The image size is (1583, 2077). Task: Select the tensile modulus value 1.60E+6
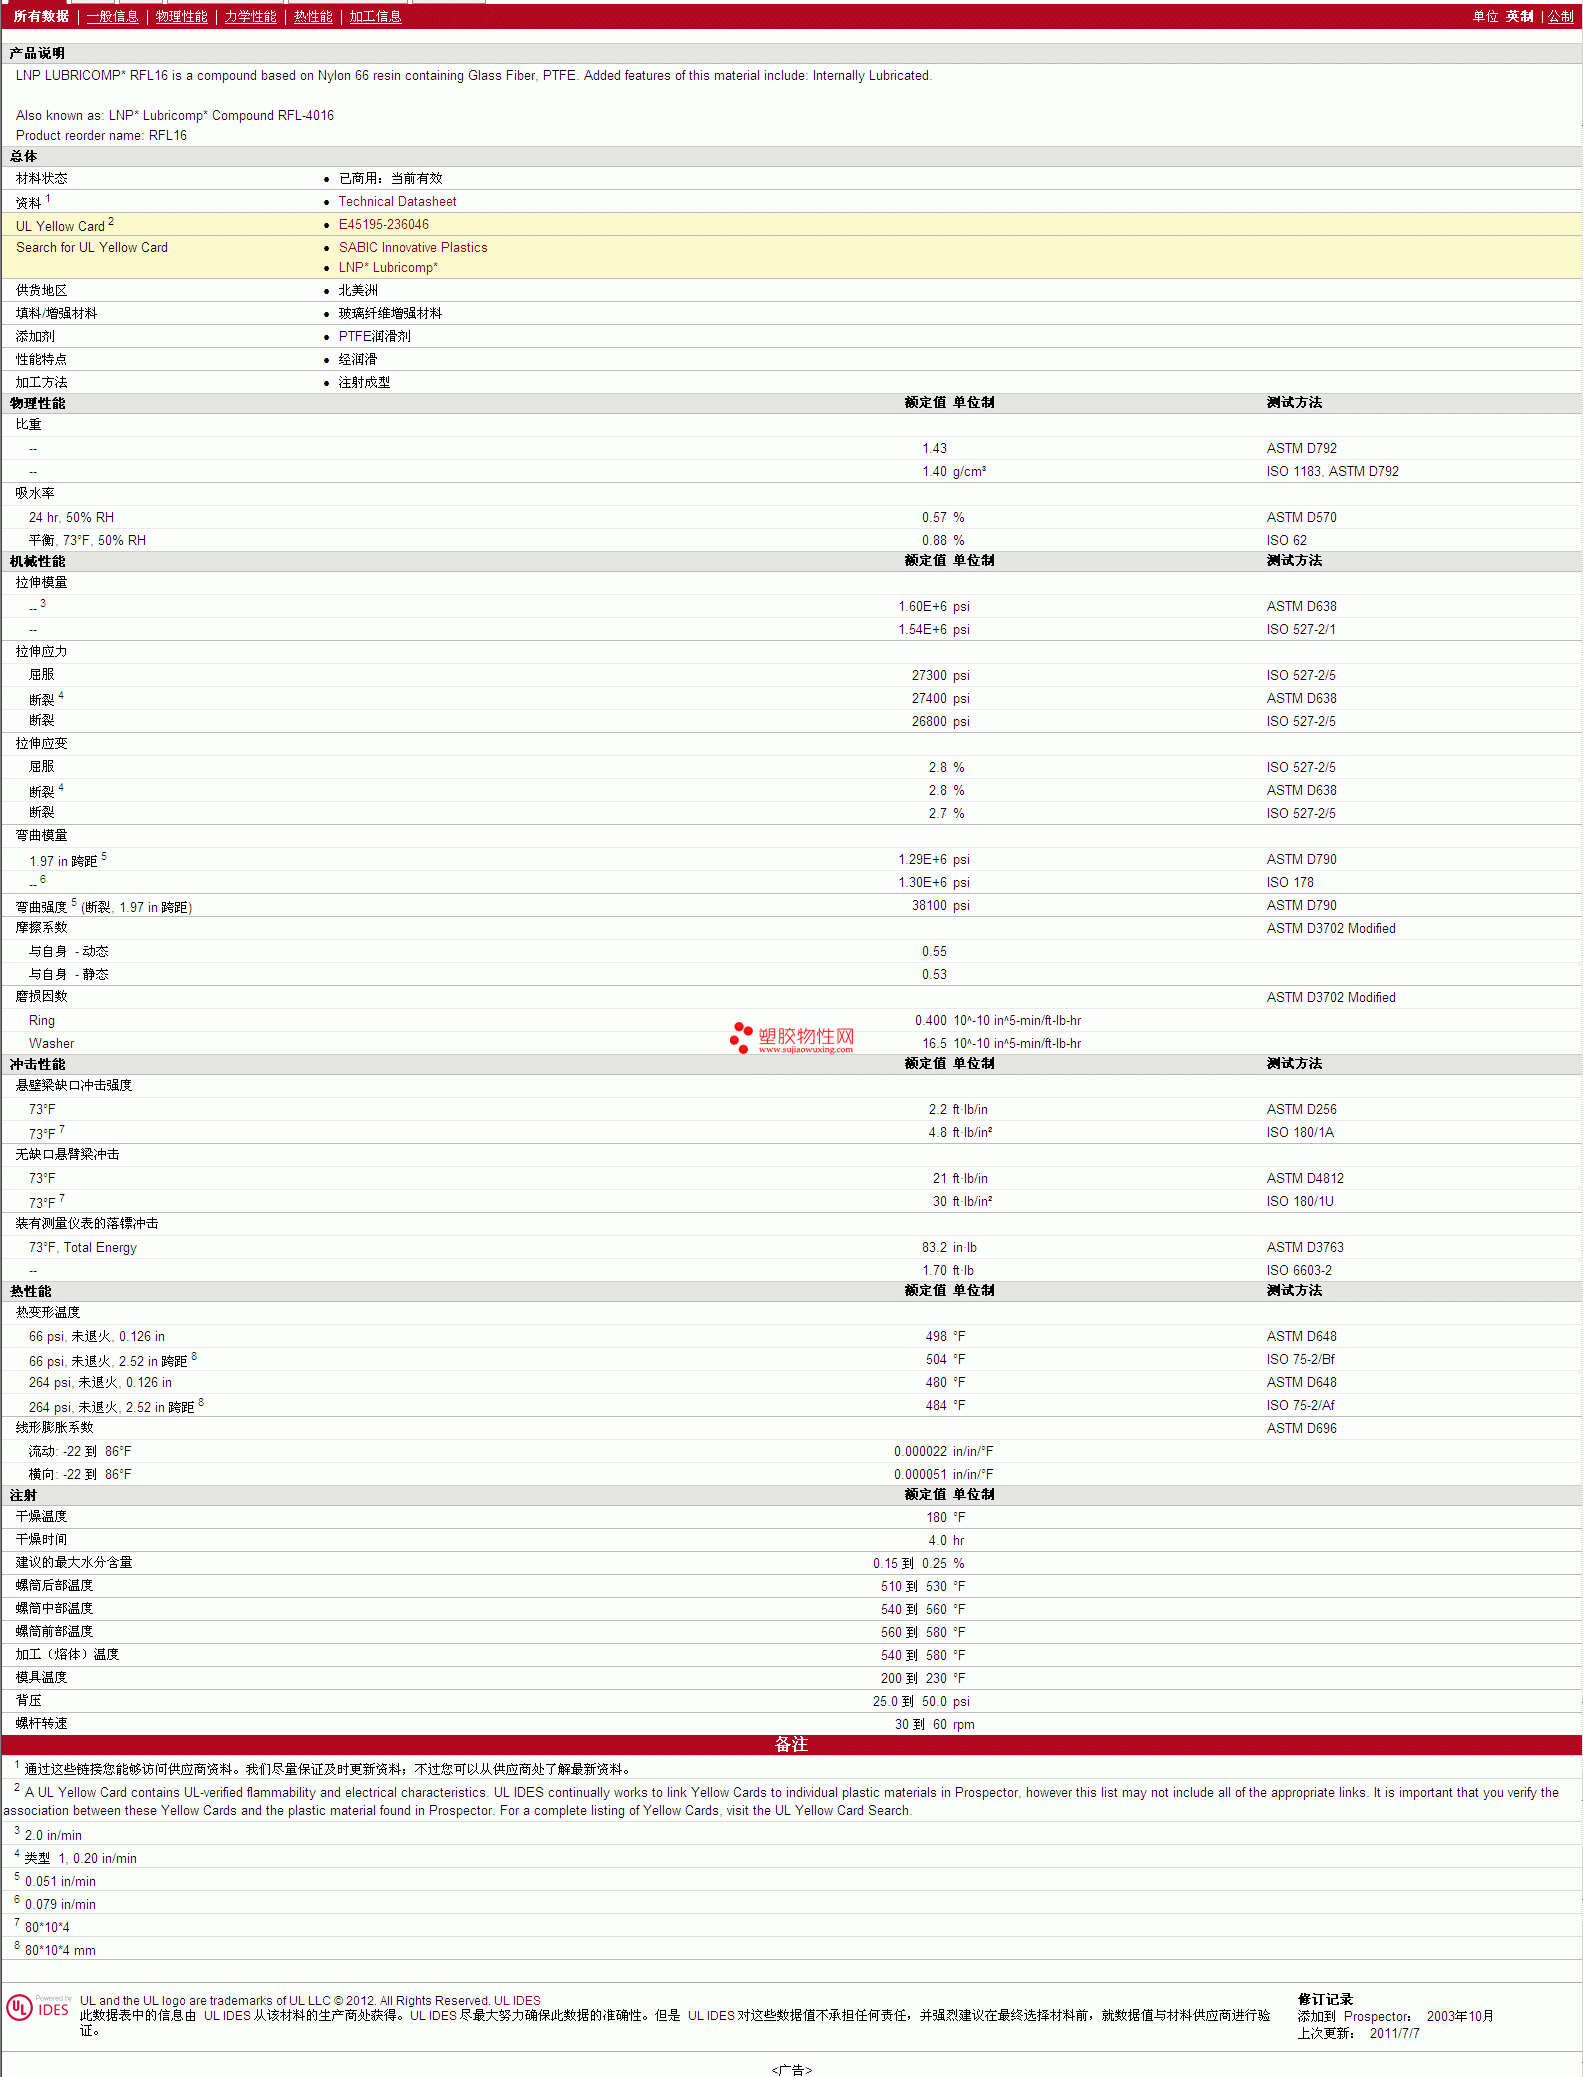(922, 607)
